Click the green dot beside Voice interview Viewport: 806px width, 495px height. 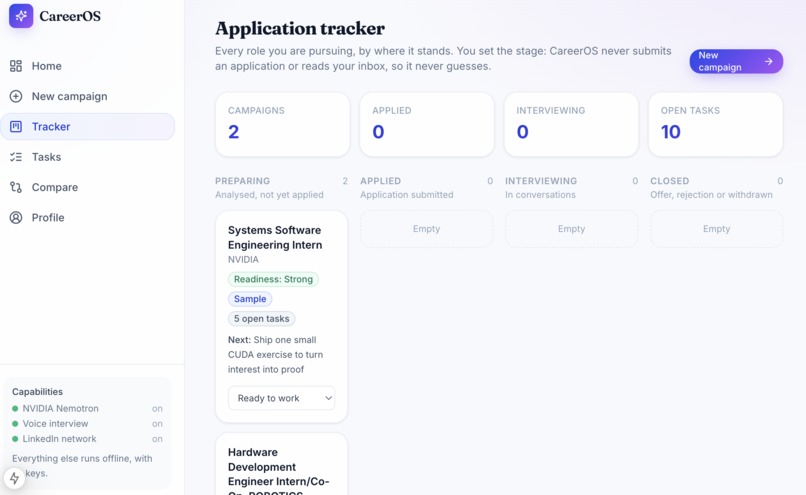tap(15, 424)
